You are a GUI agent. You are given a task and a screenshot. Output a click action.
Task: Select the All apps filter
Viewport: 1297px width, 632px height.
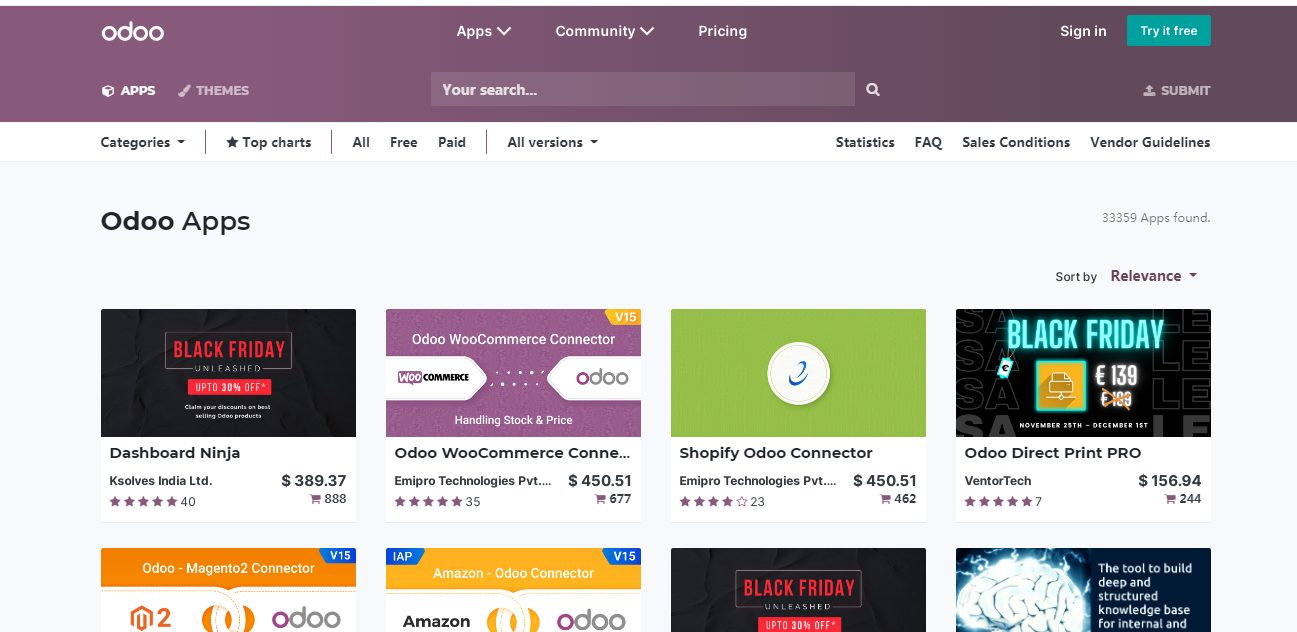tap(361, 142)
